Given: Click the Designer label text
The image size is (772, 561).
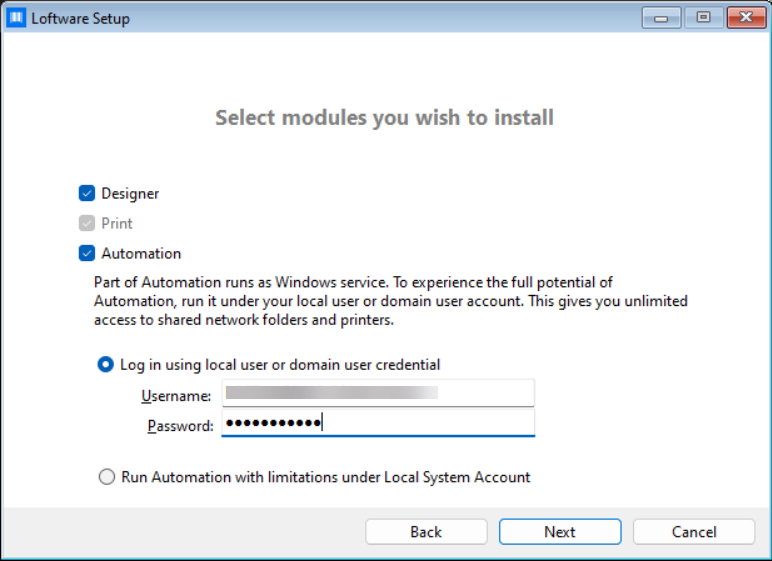Looking at the screenshot, I should (130, 194).
